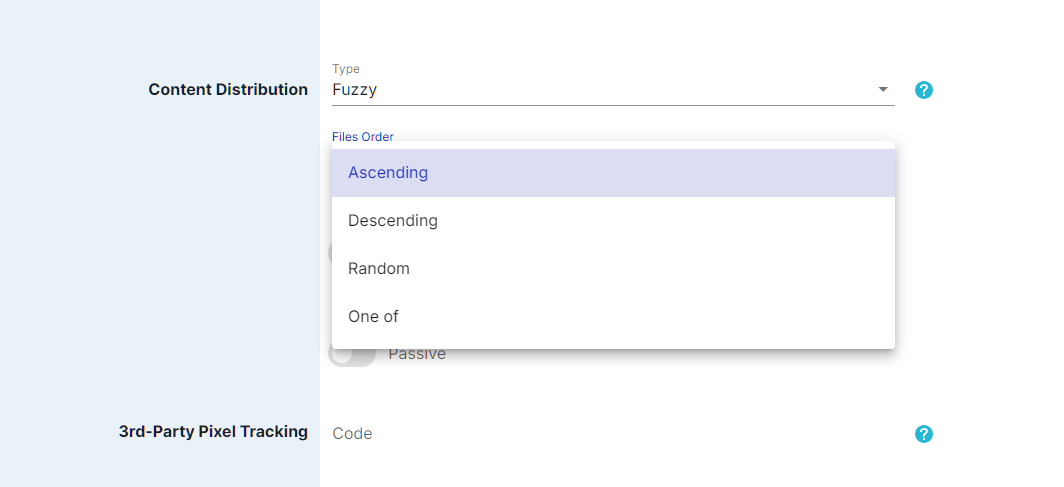Click the Type field label
Screen dimensions: 1064x487
click(345, 69)
